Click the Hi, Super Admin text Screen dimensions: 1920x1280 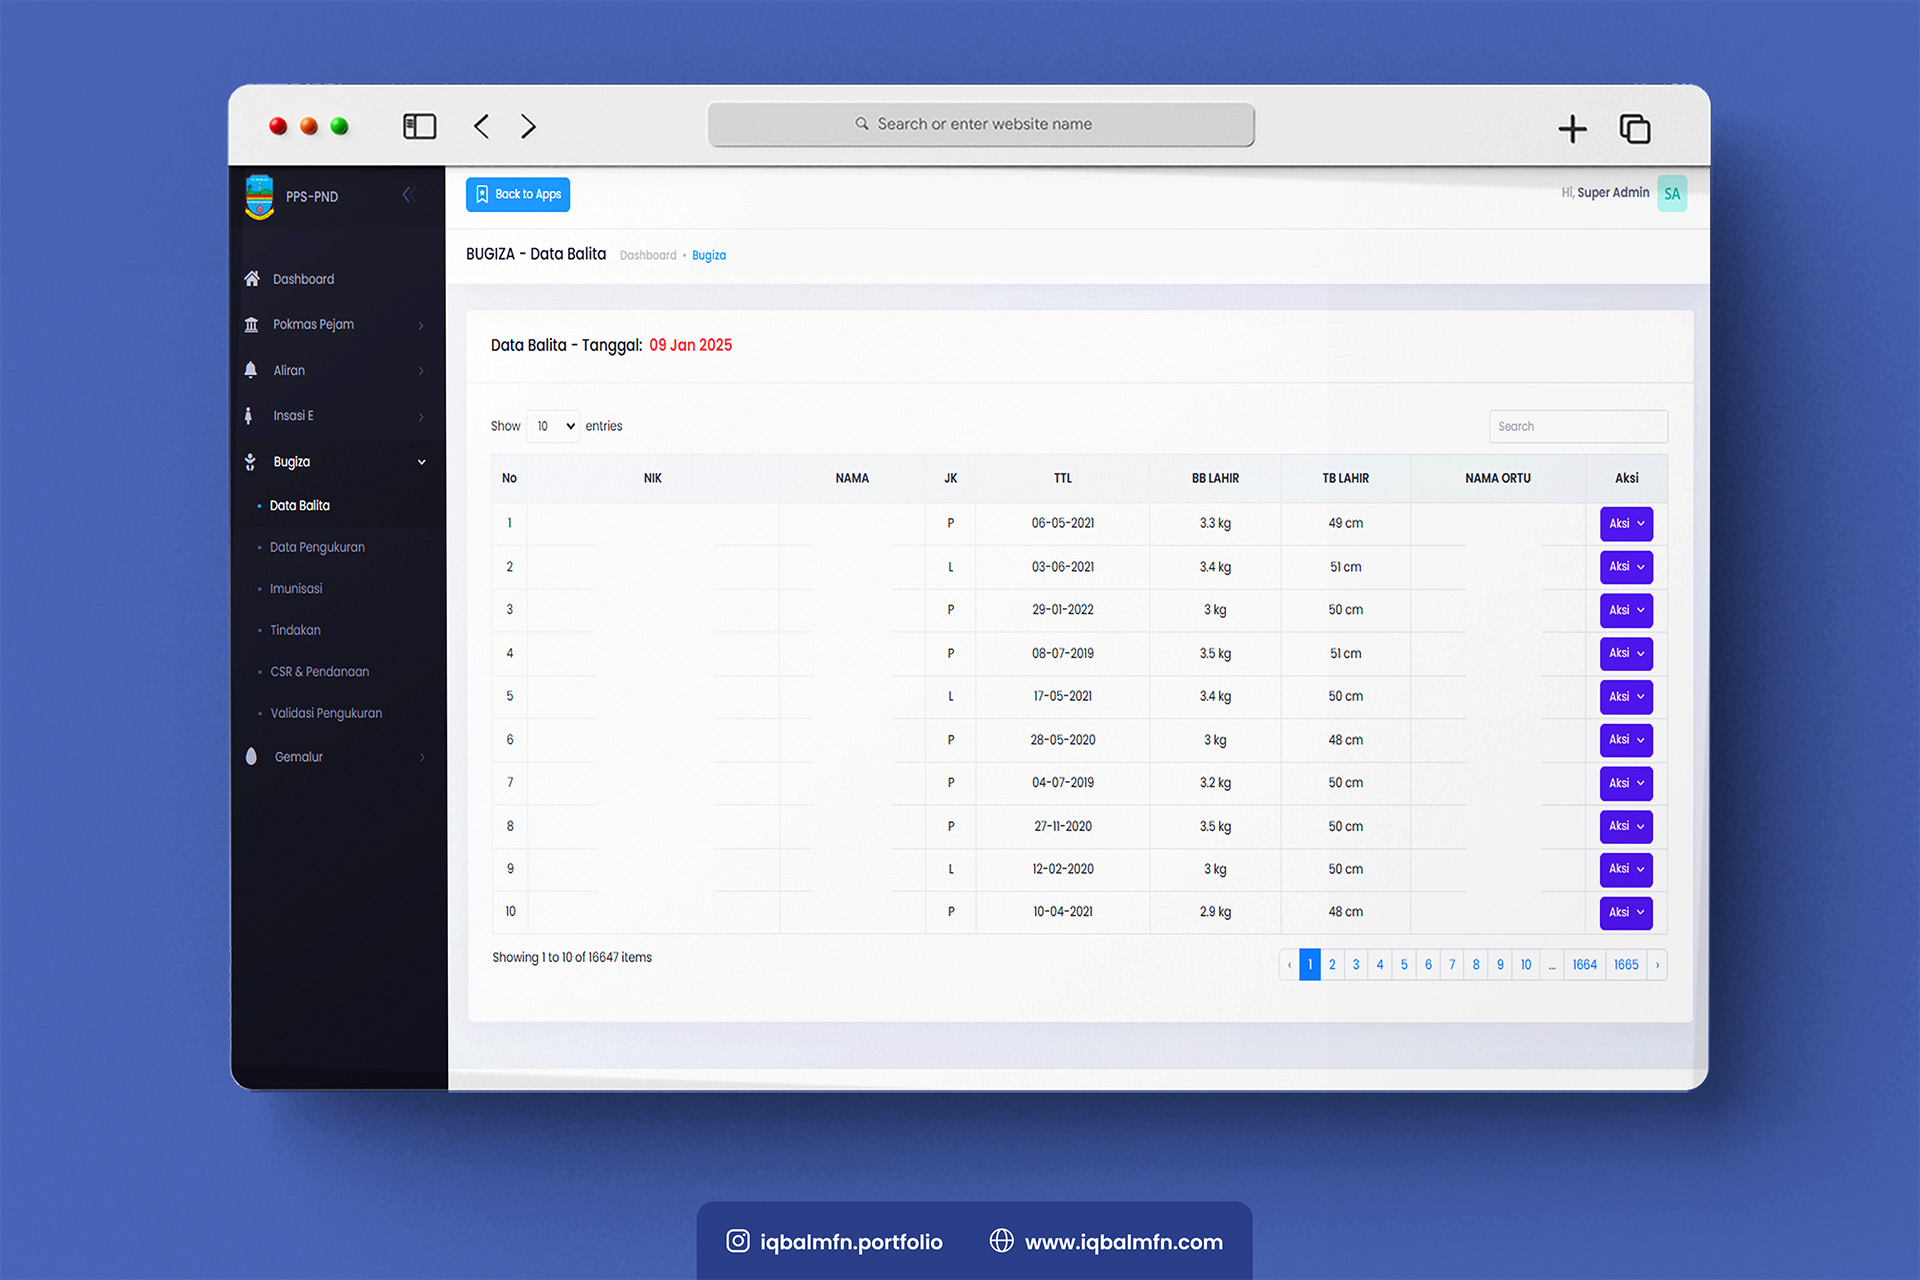tap(1605, 193)
